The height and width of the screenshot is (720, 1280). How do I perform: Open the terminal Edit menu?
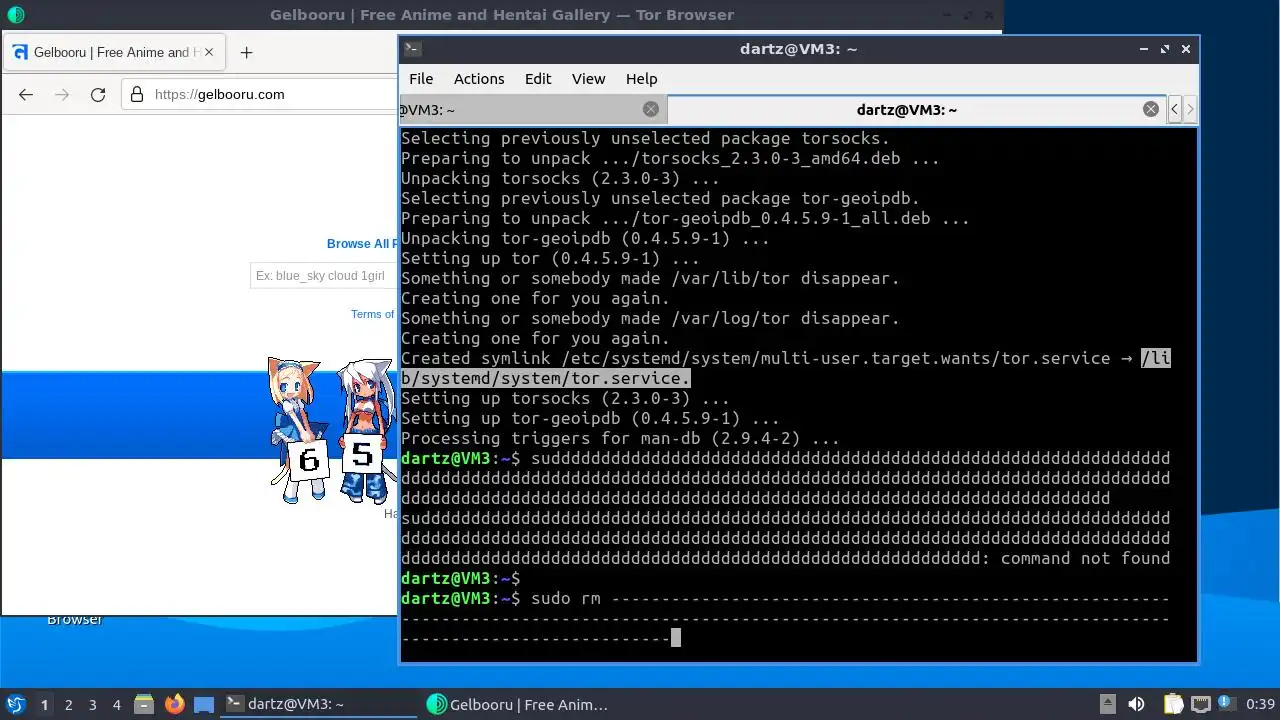tap(538, 79)
